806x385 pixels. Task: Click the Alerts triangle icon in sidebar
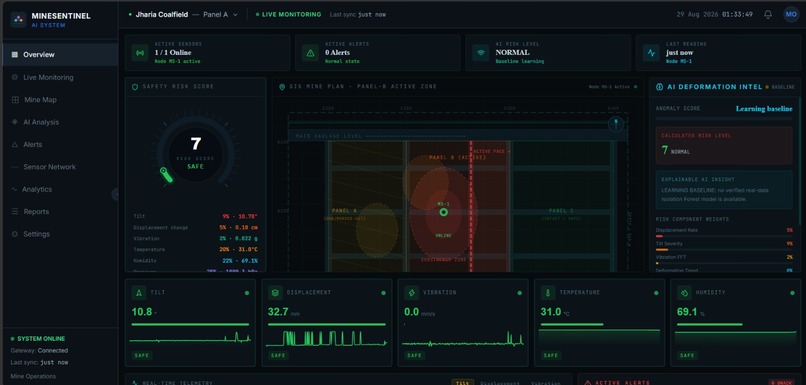14,144
